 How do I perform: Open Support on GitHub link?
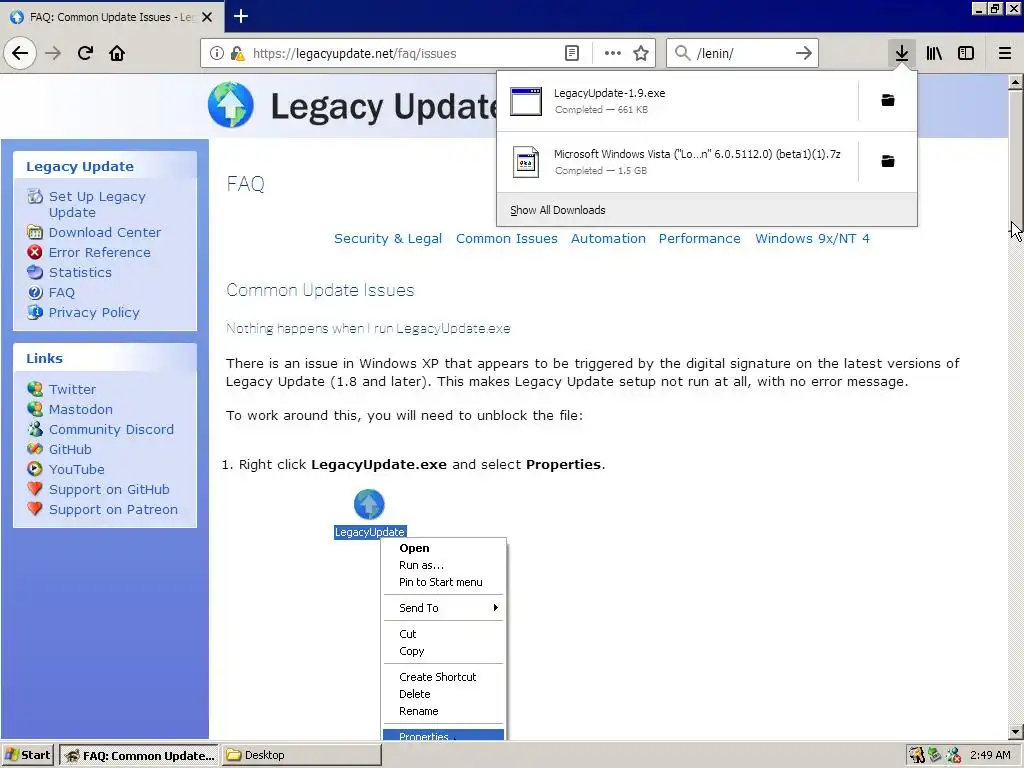(109, 490)
